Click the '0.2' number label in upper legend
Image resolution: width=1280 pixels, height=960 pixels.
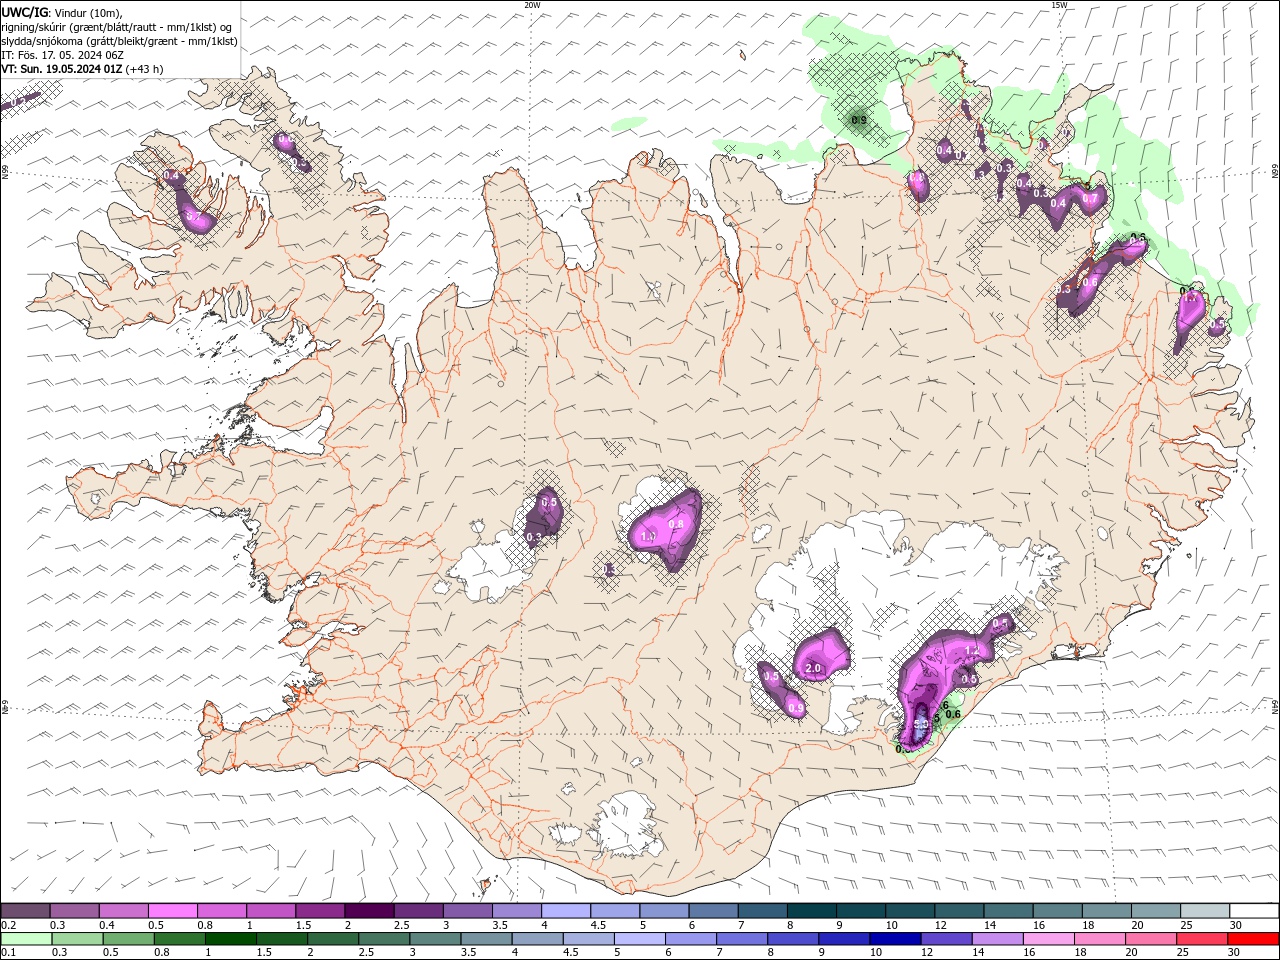click(x=8, y=925)
